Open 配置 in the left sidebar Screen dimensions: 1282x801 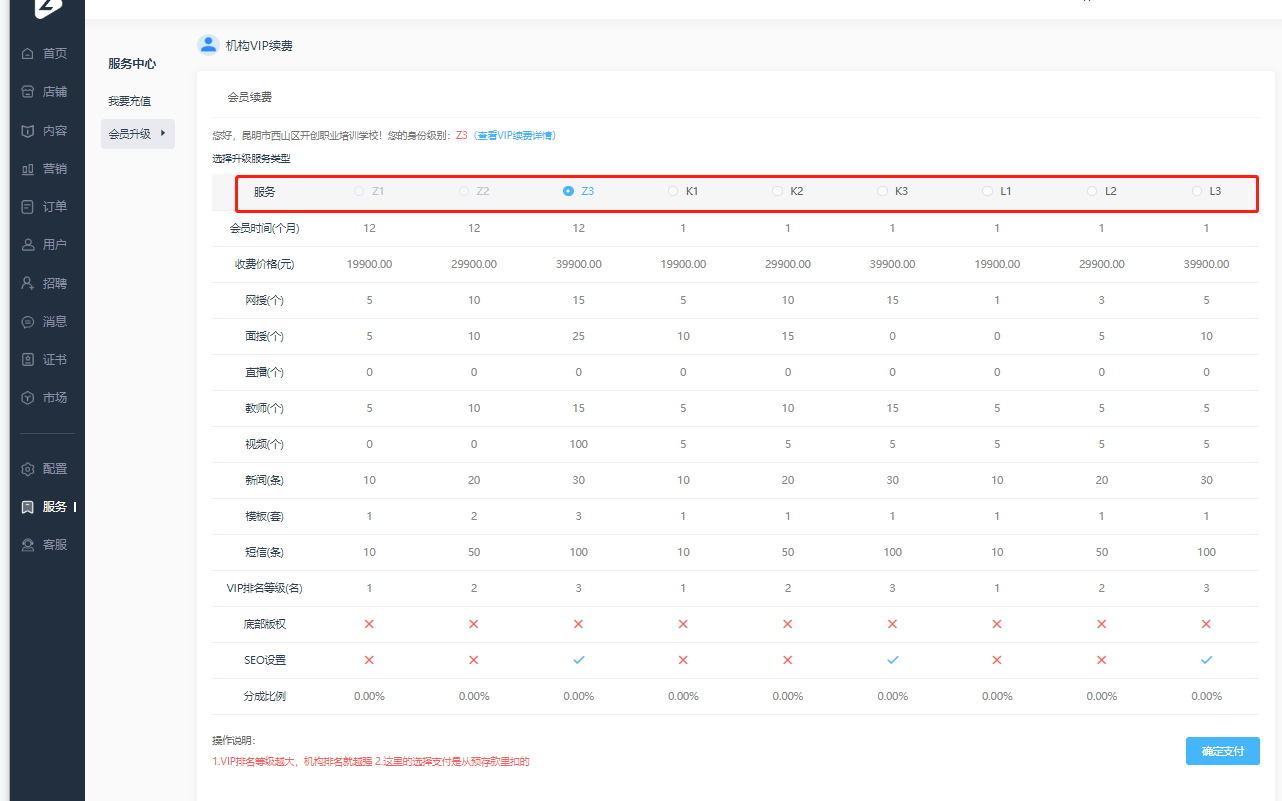55,469
